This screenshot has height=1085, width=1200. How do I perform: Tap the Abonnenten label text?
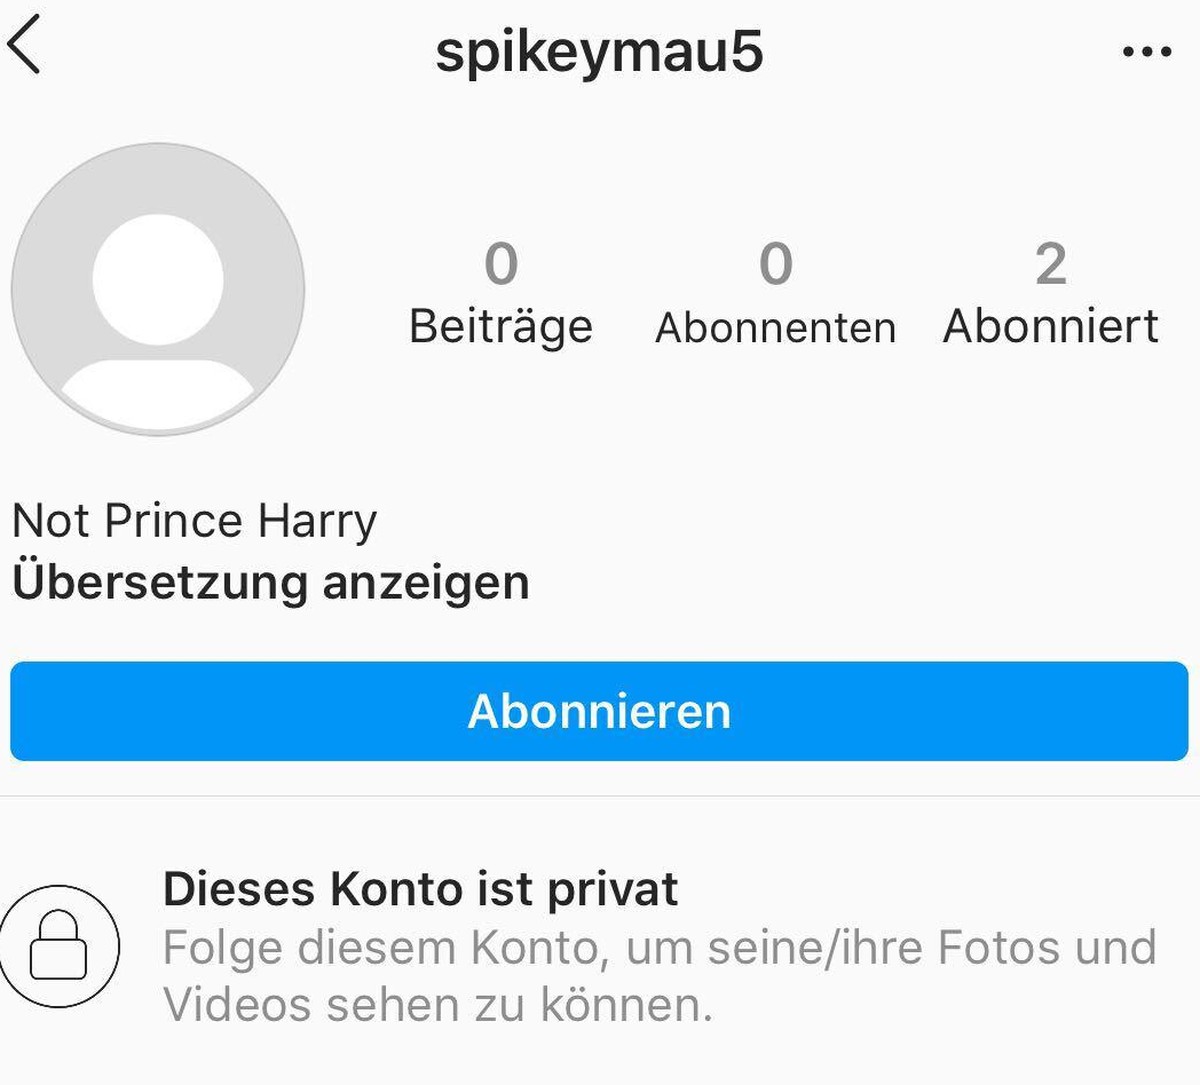(775, 328)
